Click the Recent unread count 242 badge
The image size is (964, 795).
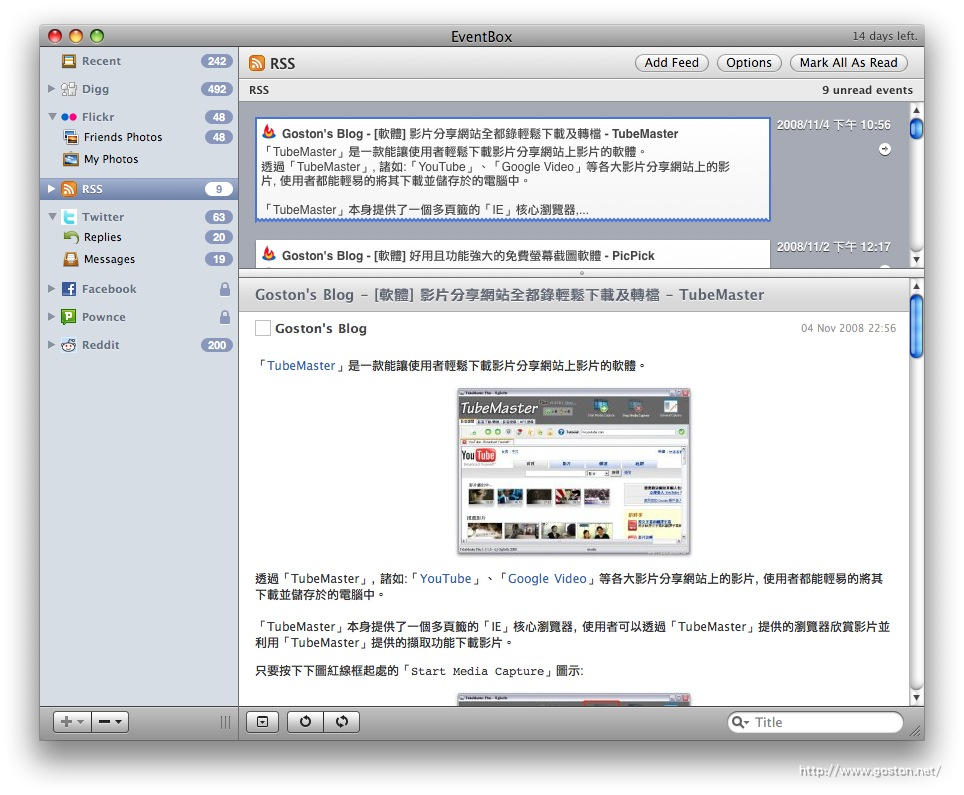click(x=217, y=61)
